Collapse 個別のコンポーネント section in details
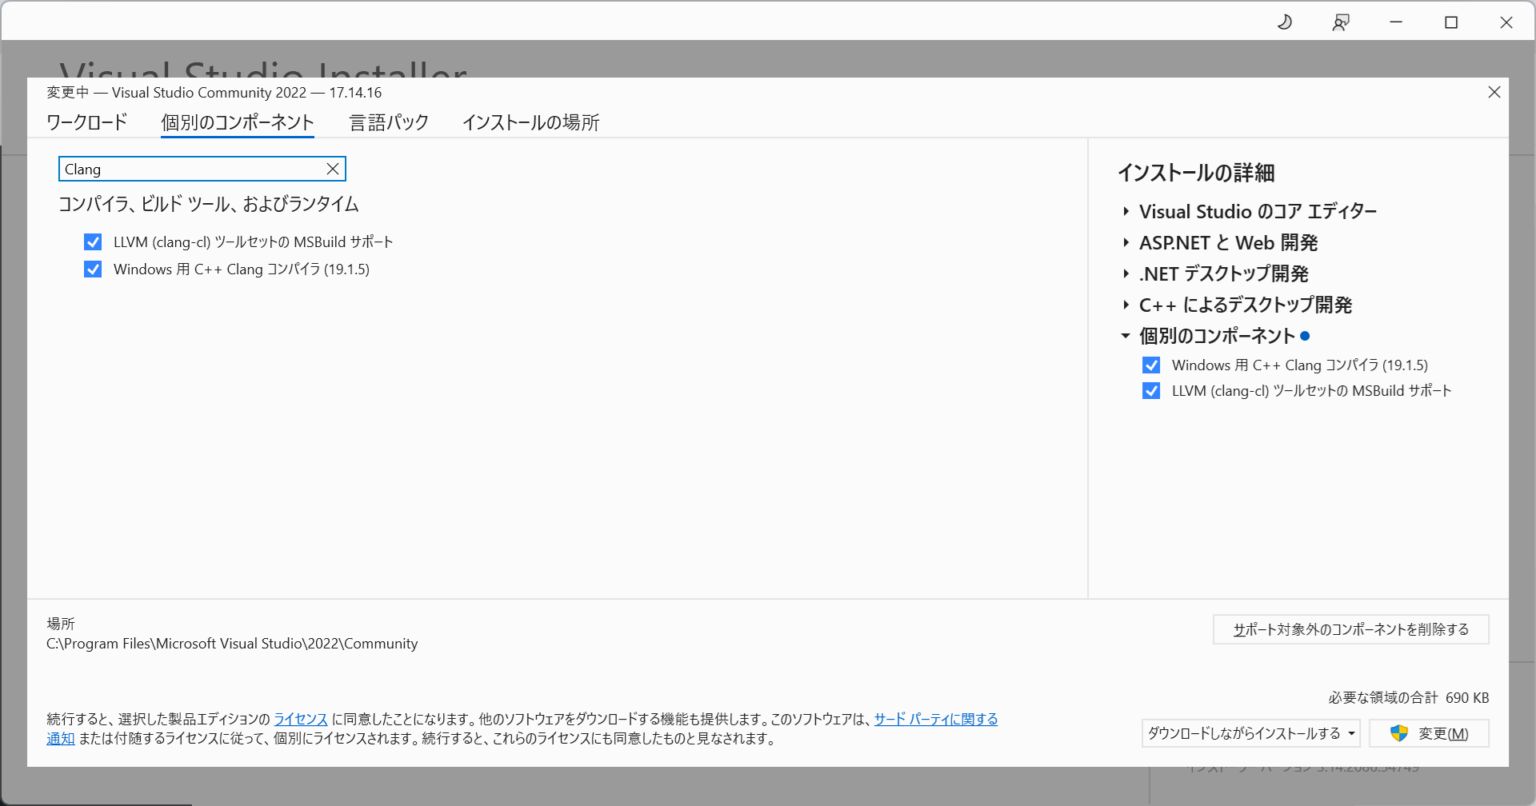Viewport: 1536px width, 806px height. 1126,336
